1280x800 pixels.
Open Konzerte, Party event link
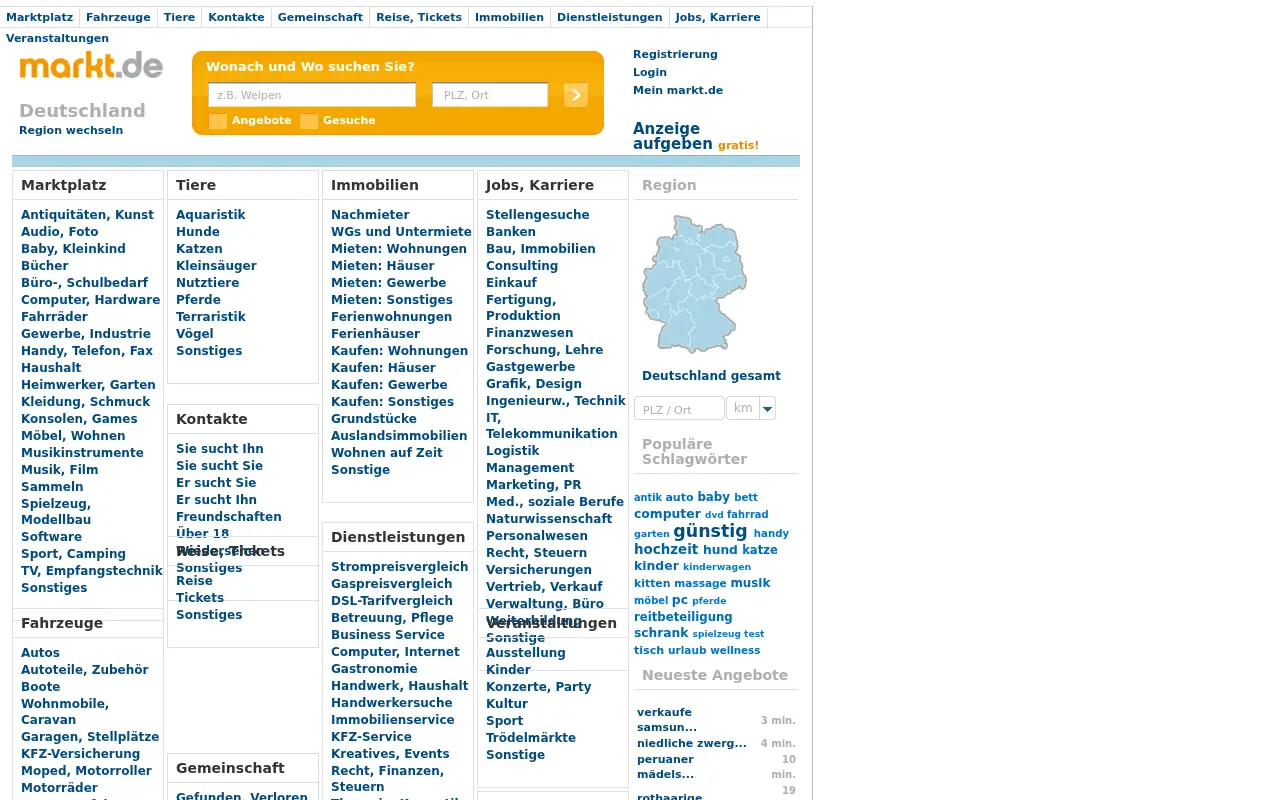pyautogui.click(x=538, y=687)
